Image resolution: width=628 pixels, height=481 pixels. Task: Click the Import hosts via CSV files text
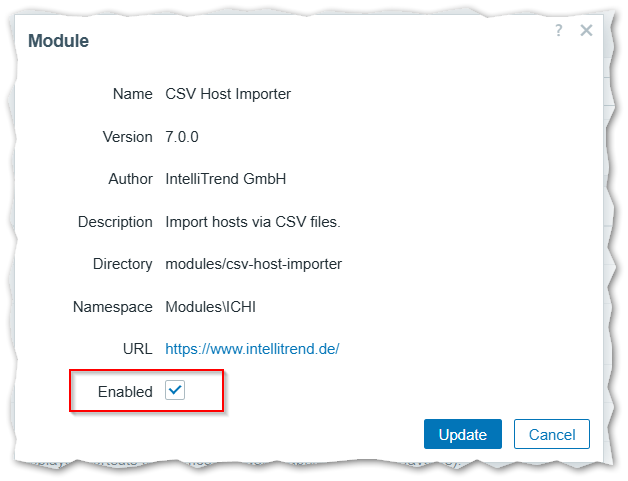pos(253,221)
